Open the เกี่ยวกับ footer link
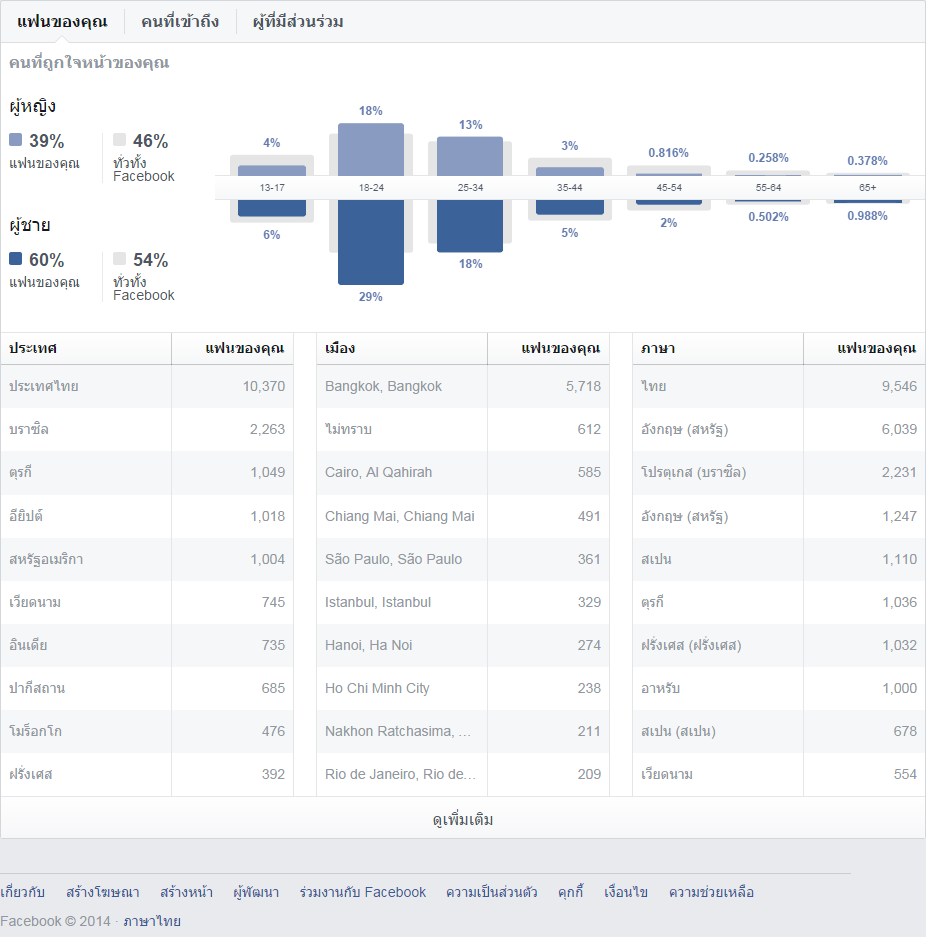The image size is (926, 937). point(23,892)
